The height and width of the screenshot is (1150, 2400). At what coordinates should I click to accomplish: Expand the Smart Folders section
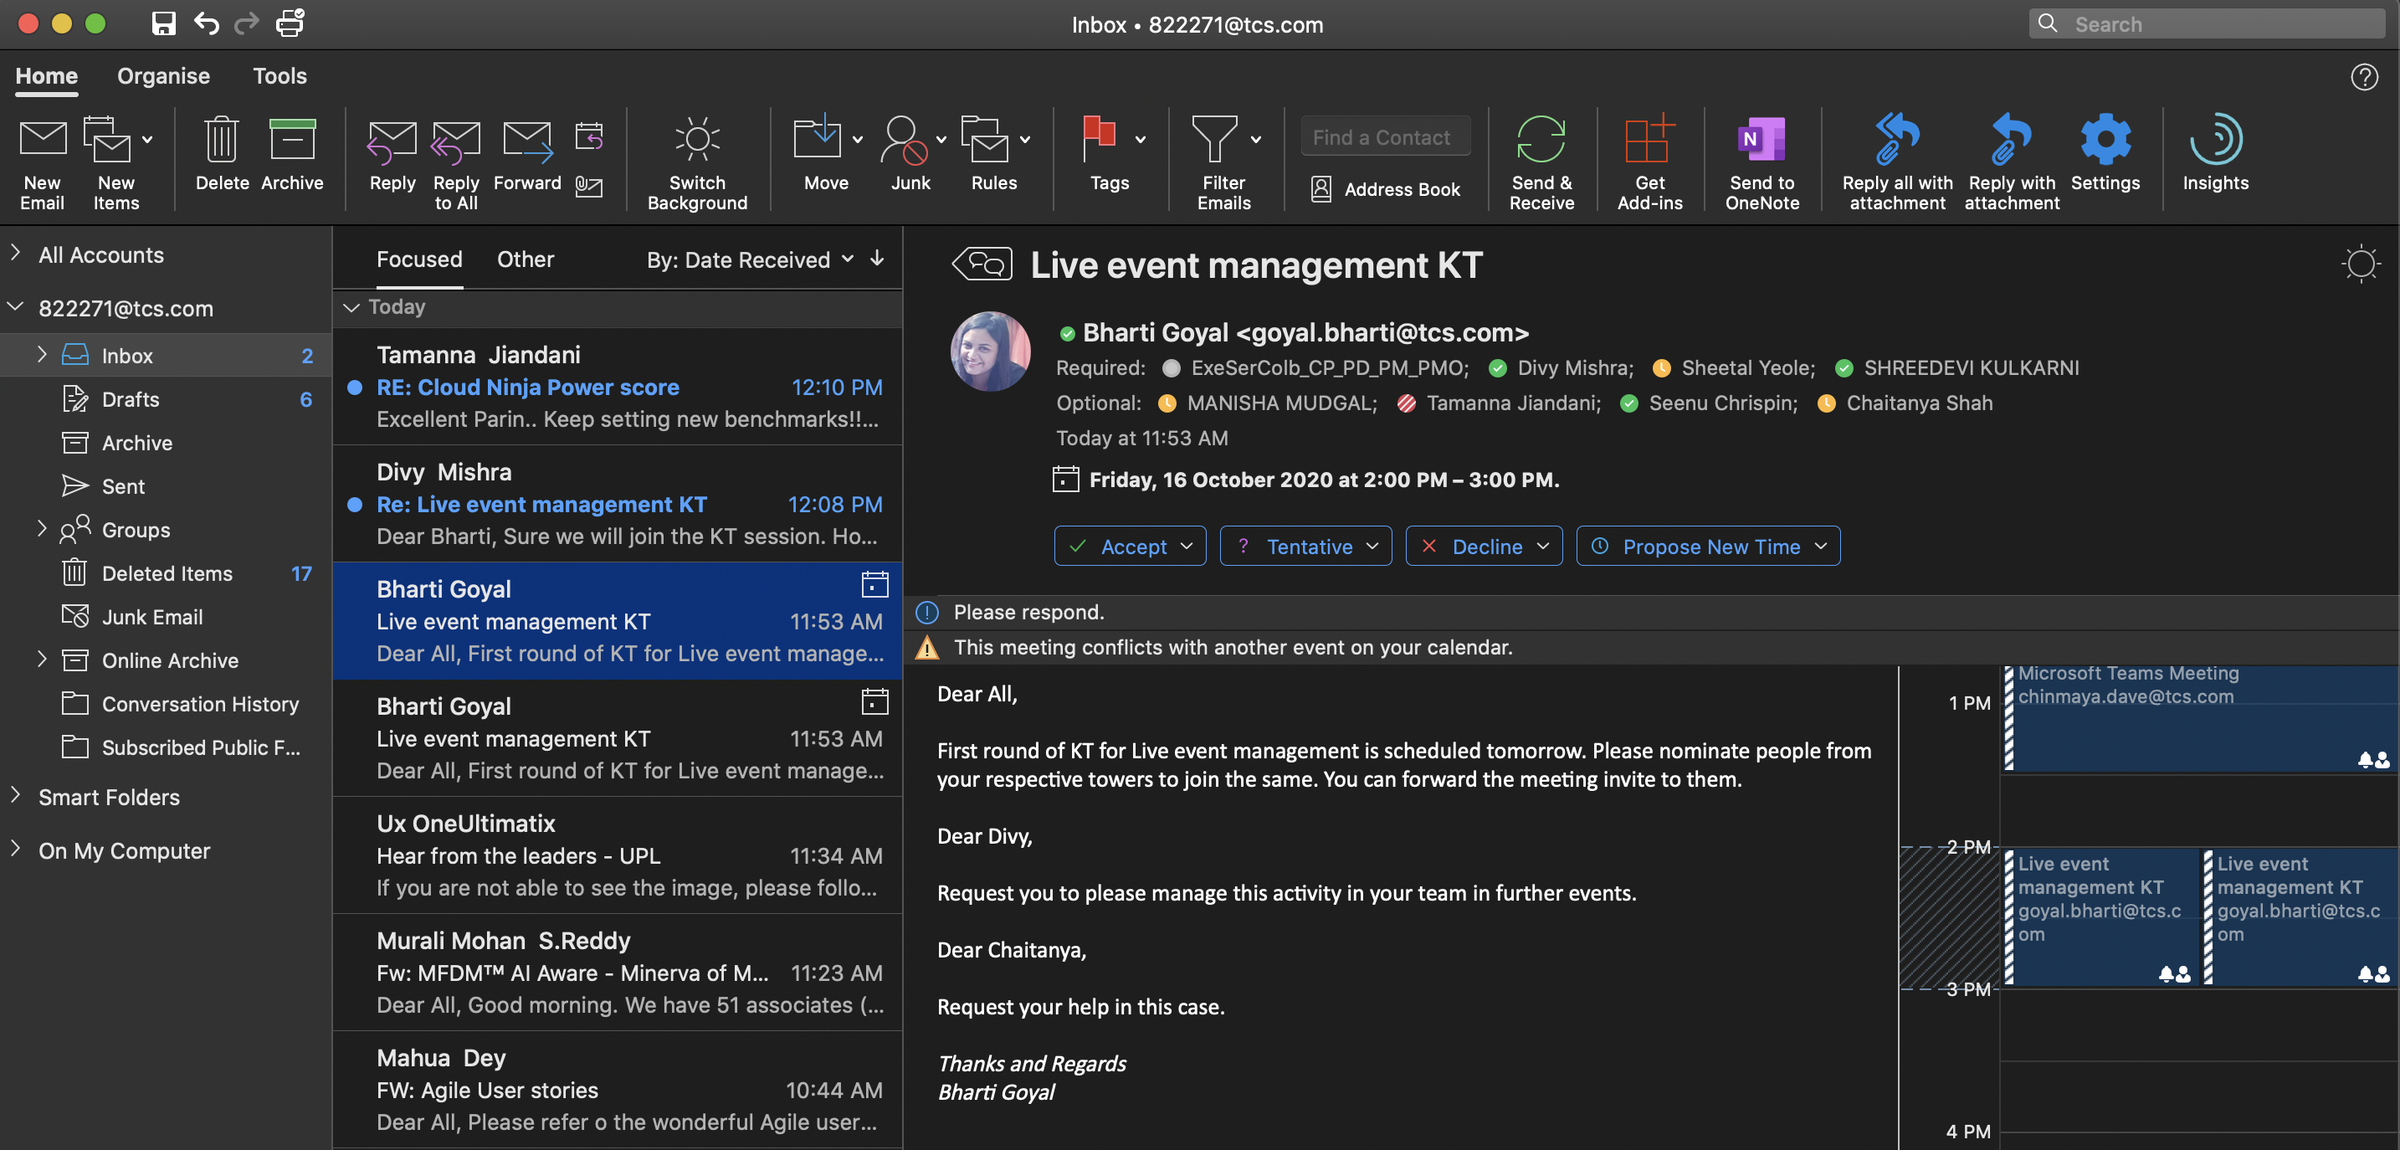(16, 796)
